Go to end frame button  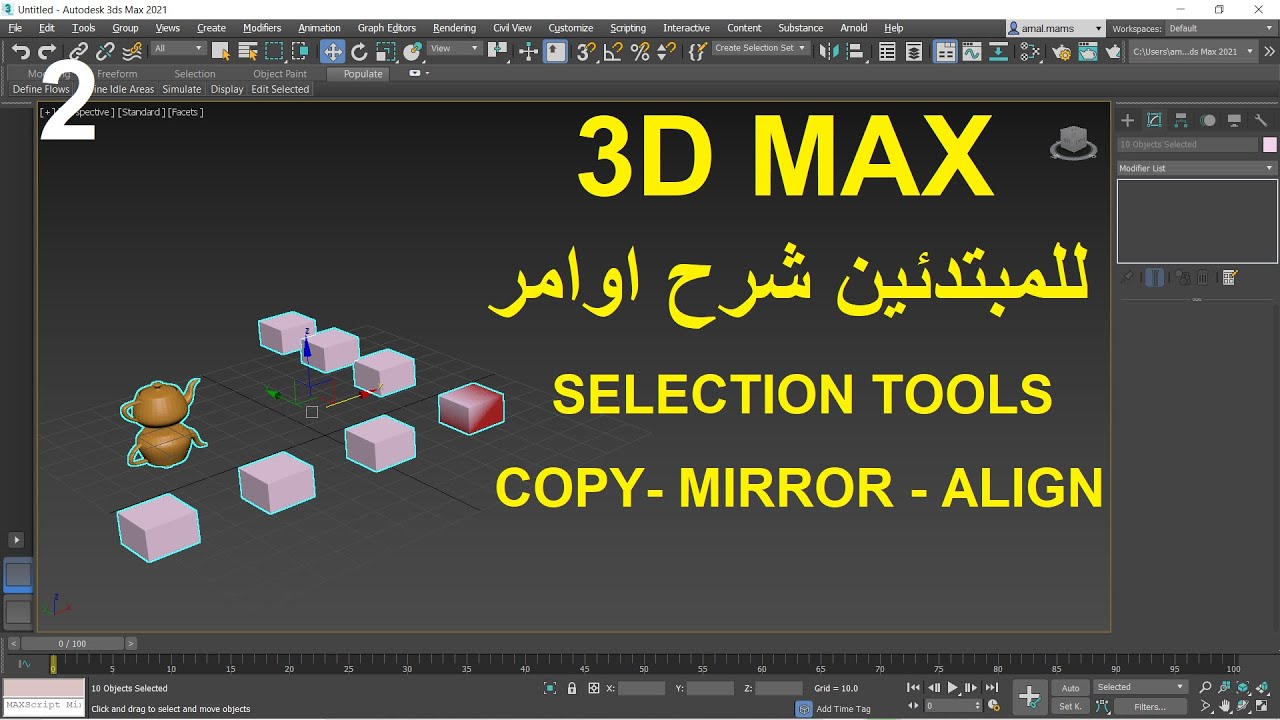(x=991, y=688)
